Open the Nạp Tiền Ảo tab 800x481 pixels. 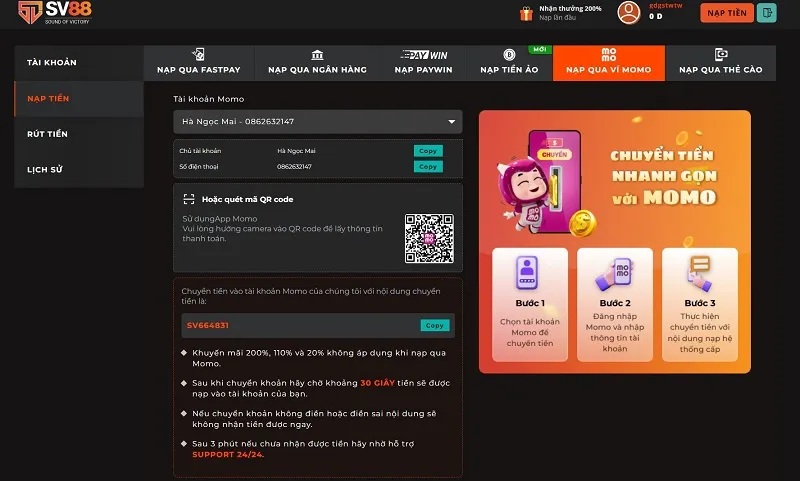coord(508,62)
